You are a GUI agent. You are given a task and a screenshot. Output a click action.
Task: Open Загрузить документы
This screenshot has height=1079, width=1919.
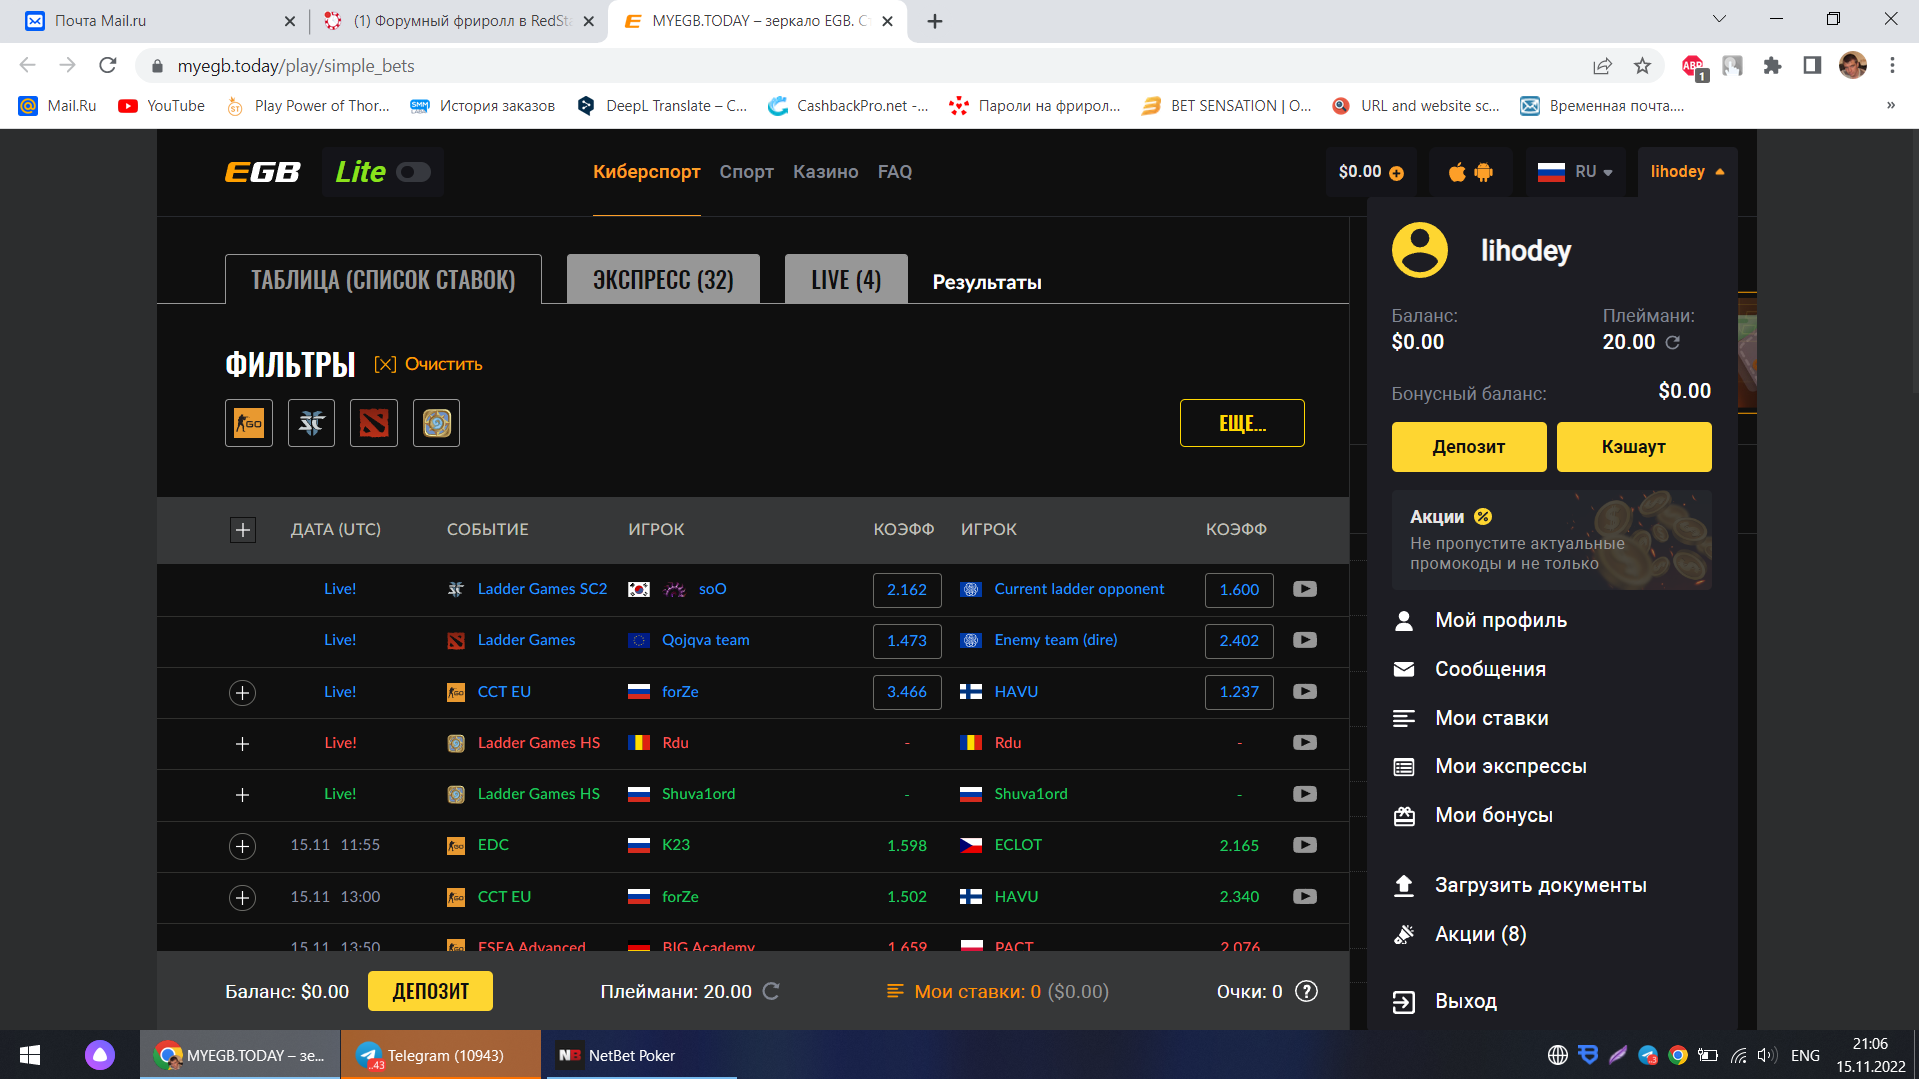1540,885
